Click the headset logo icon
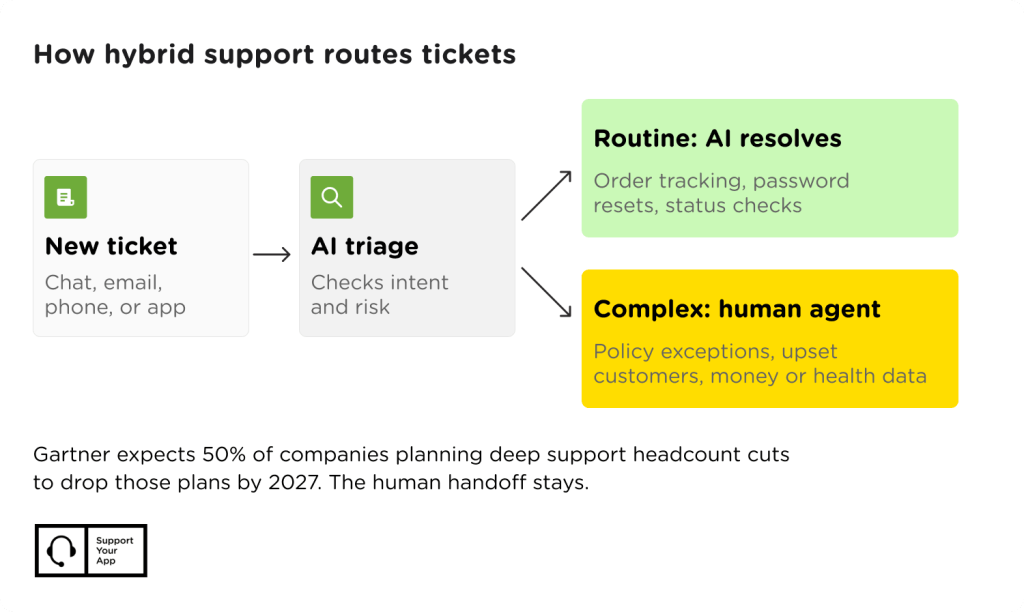The height and width of the screenshot is (612, 1024). click(x=61, y=551)
